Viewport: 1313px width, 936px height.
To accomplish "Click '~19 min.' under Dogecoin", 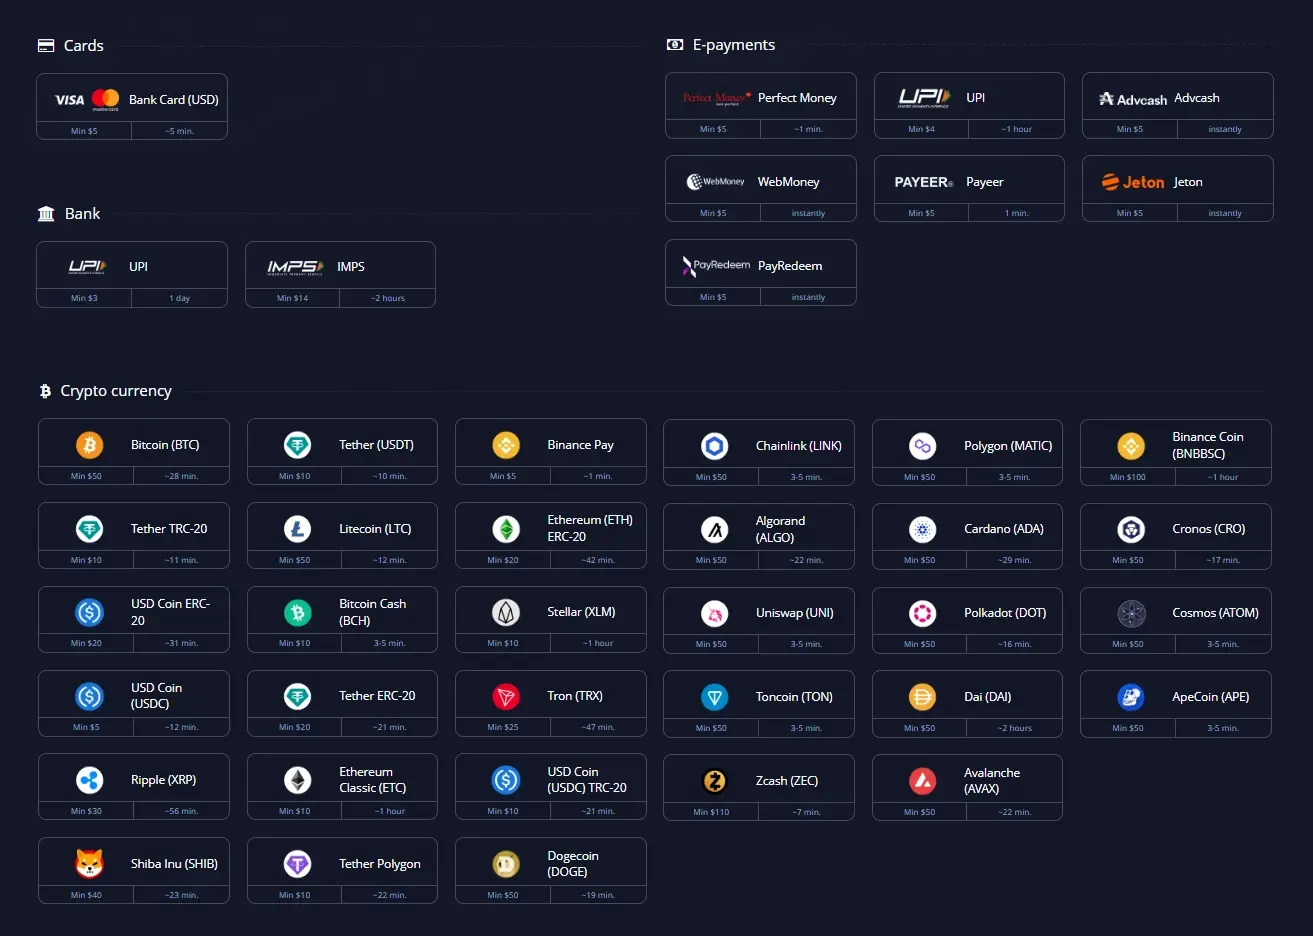I will 598,895.
